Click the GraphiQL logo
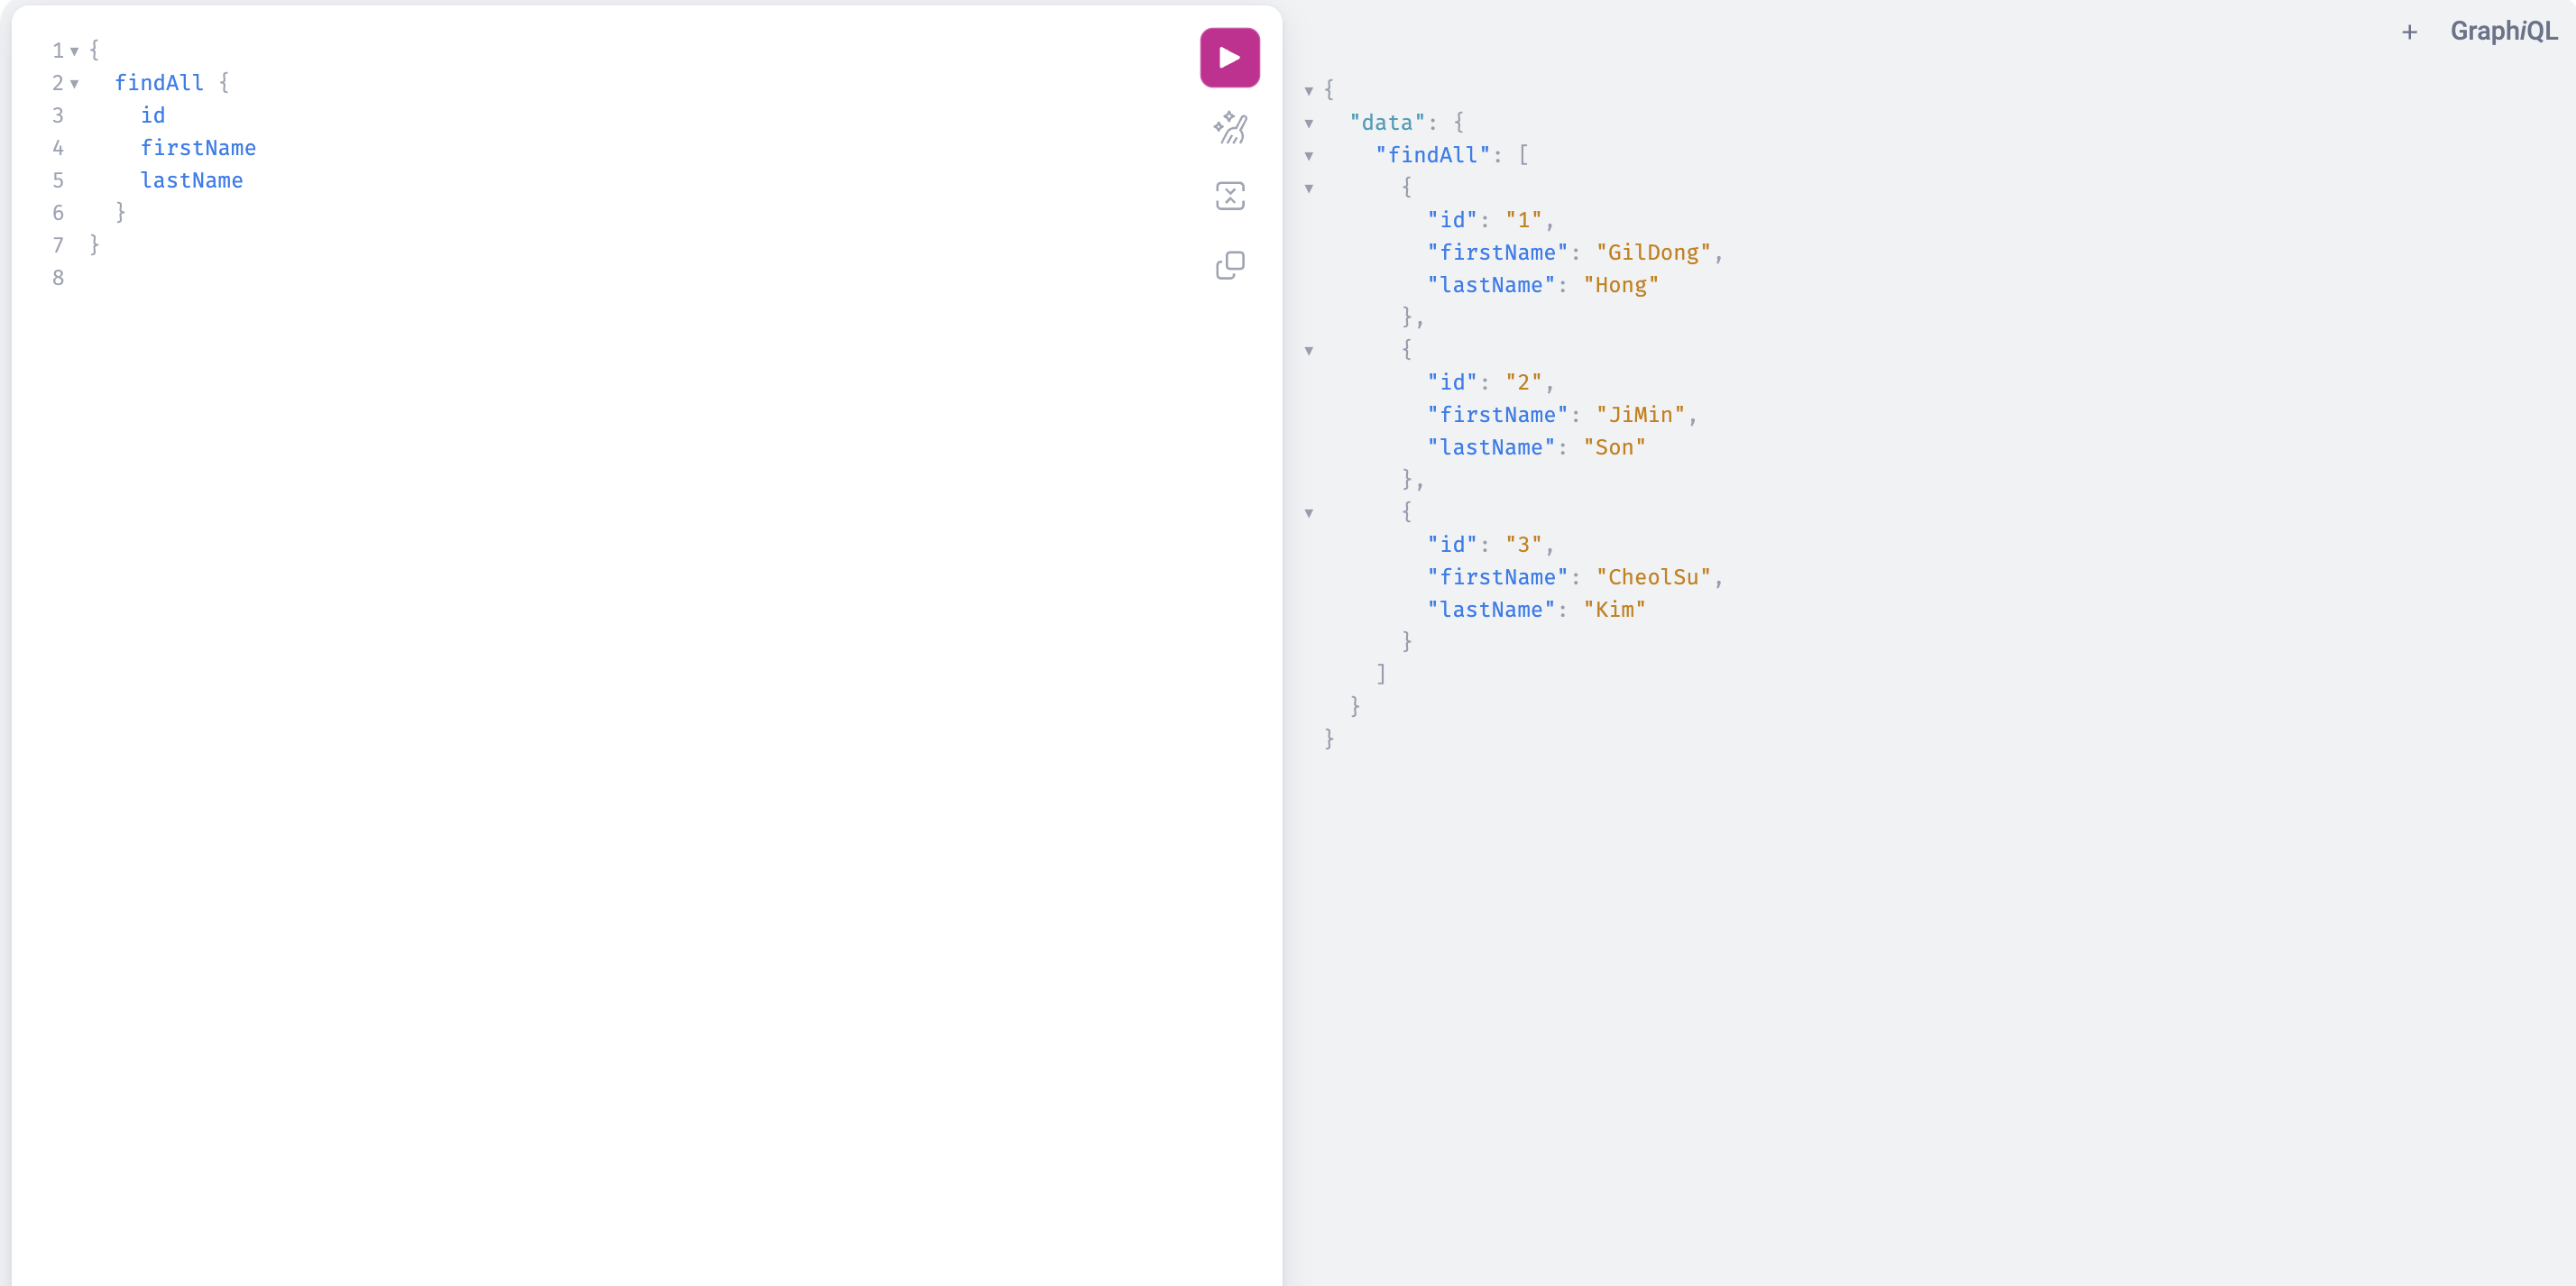 [2504, 31]
